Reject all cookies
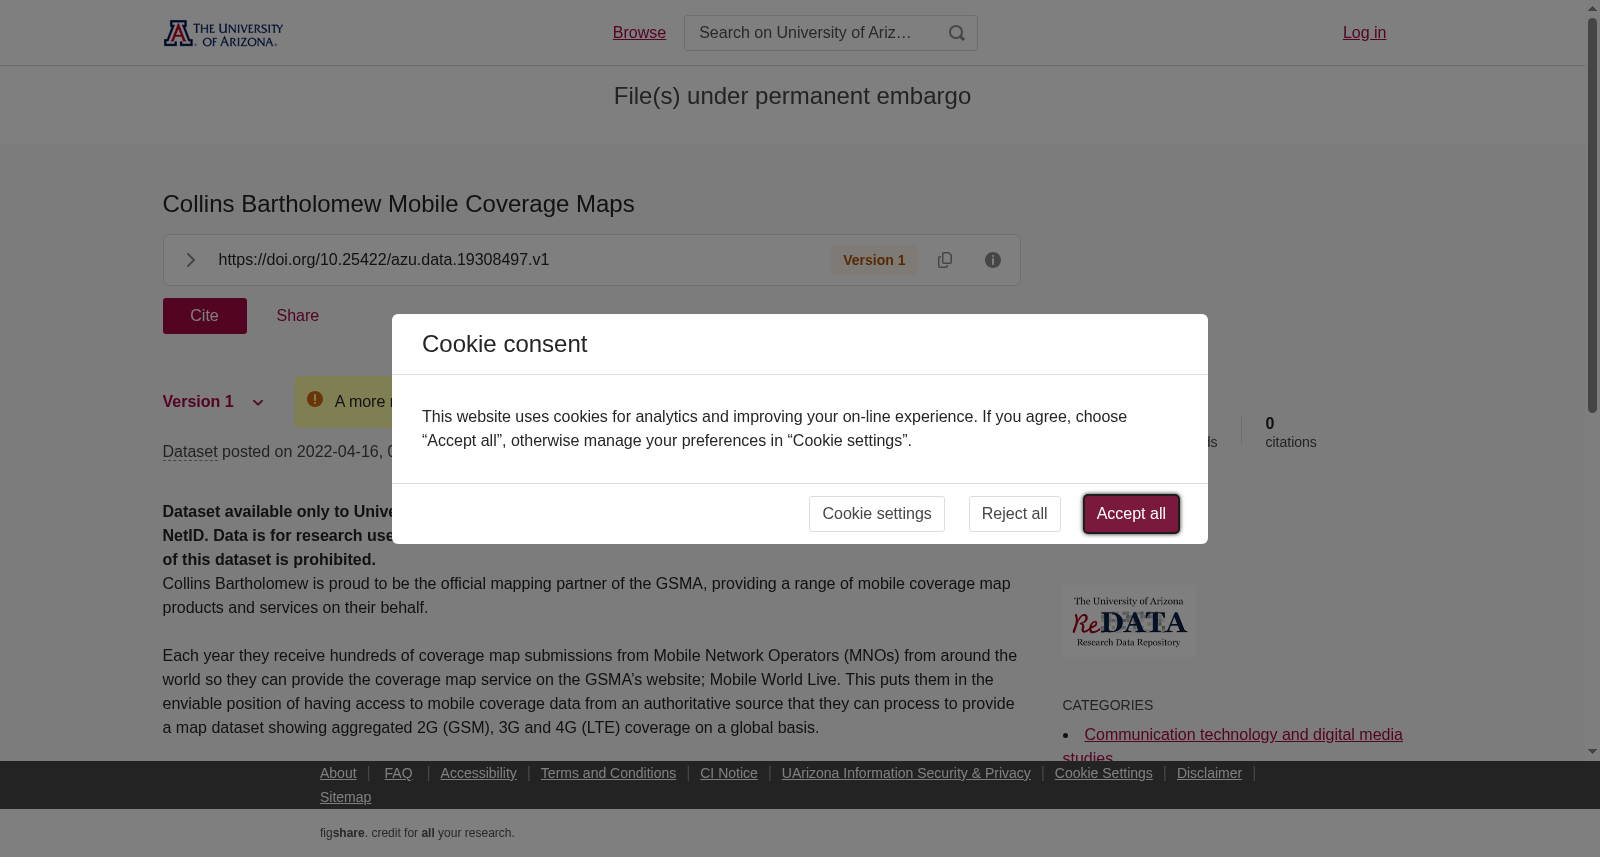 pyautogui.click(x=1014, y=514)
